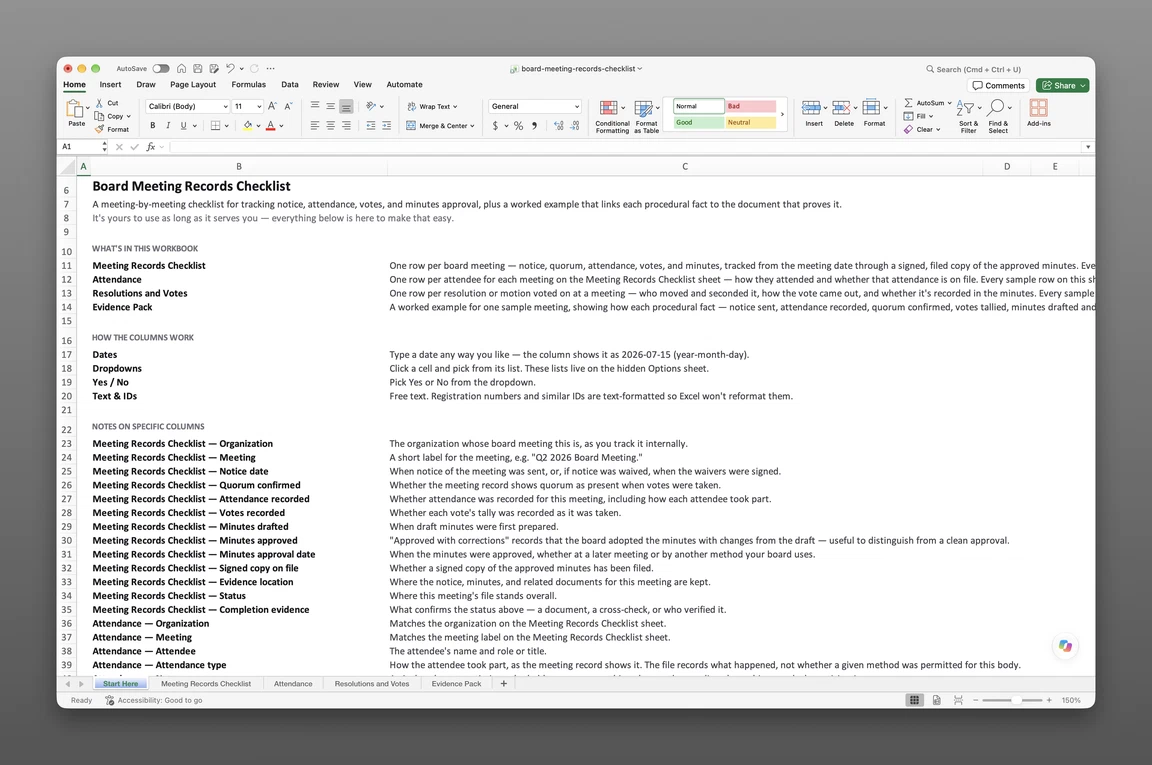The width and height of the screenshot is (1152, 765).
Task: Apply the yellow fill color bucket
Action: (248, 126)
